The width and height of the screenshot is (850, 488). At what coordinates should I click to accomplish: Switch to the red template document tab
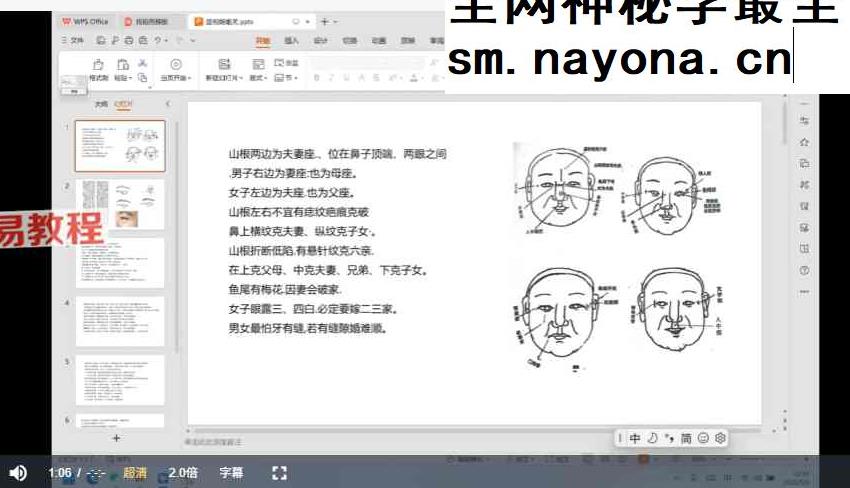146,22
